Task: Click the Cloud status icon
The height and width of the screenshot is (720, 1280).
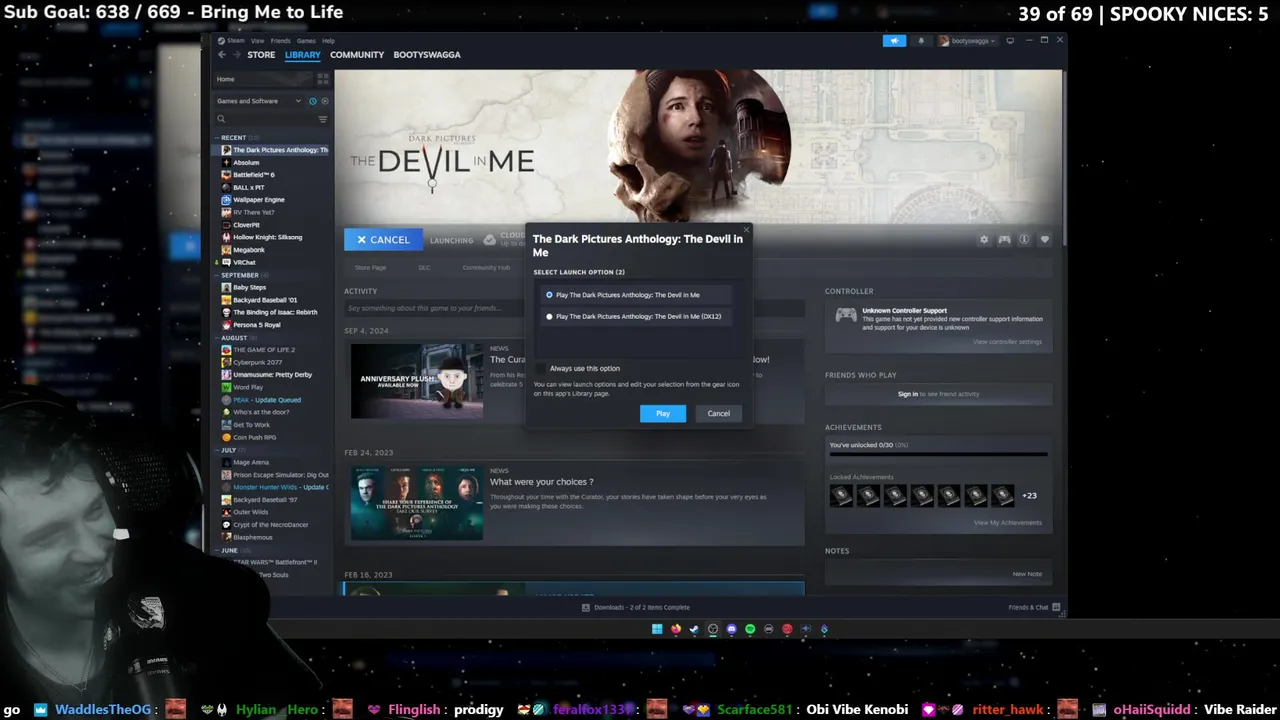Action: point(489,240)
